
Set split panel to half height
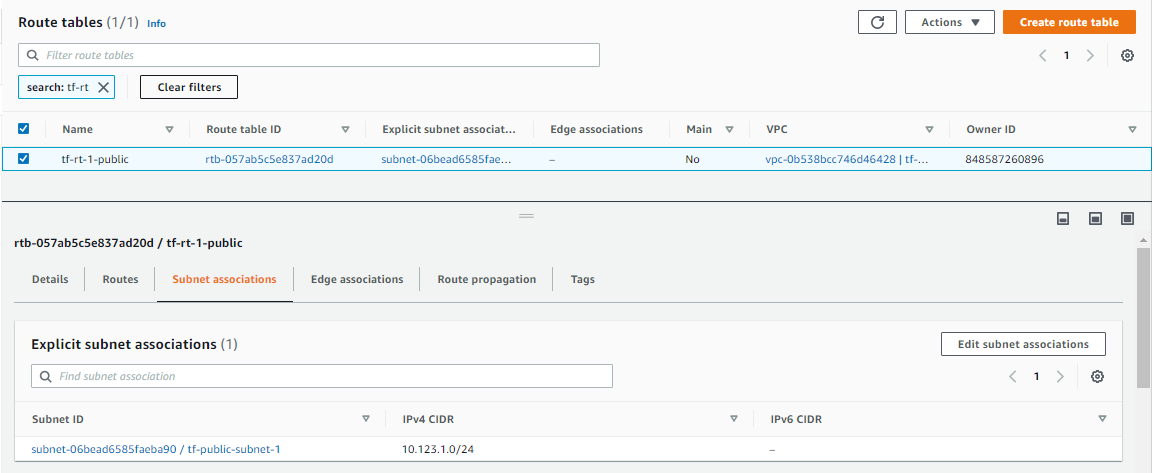pos(1096,218)
